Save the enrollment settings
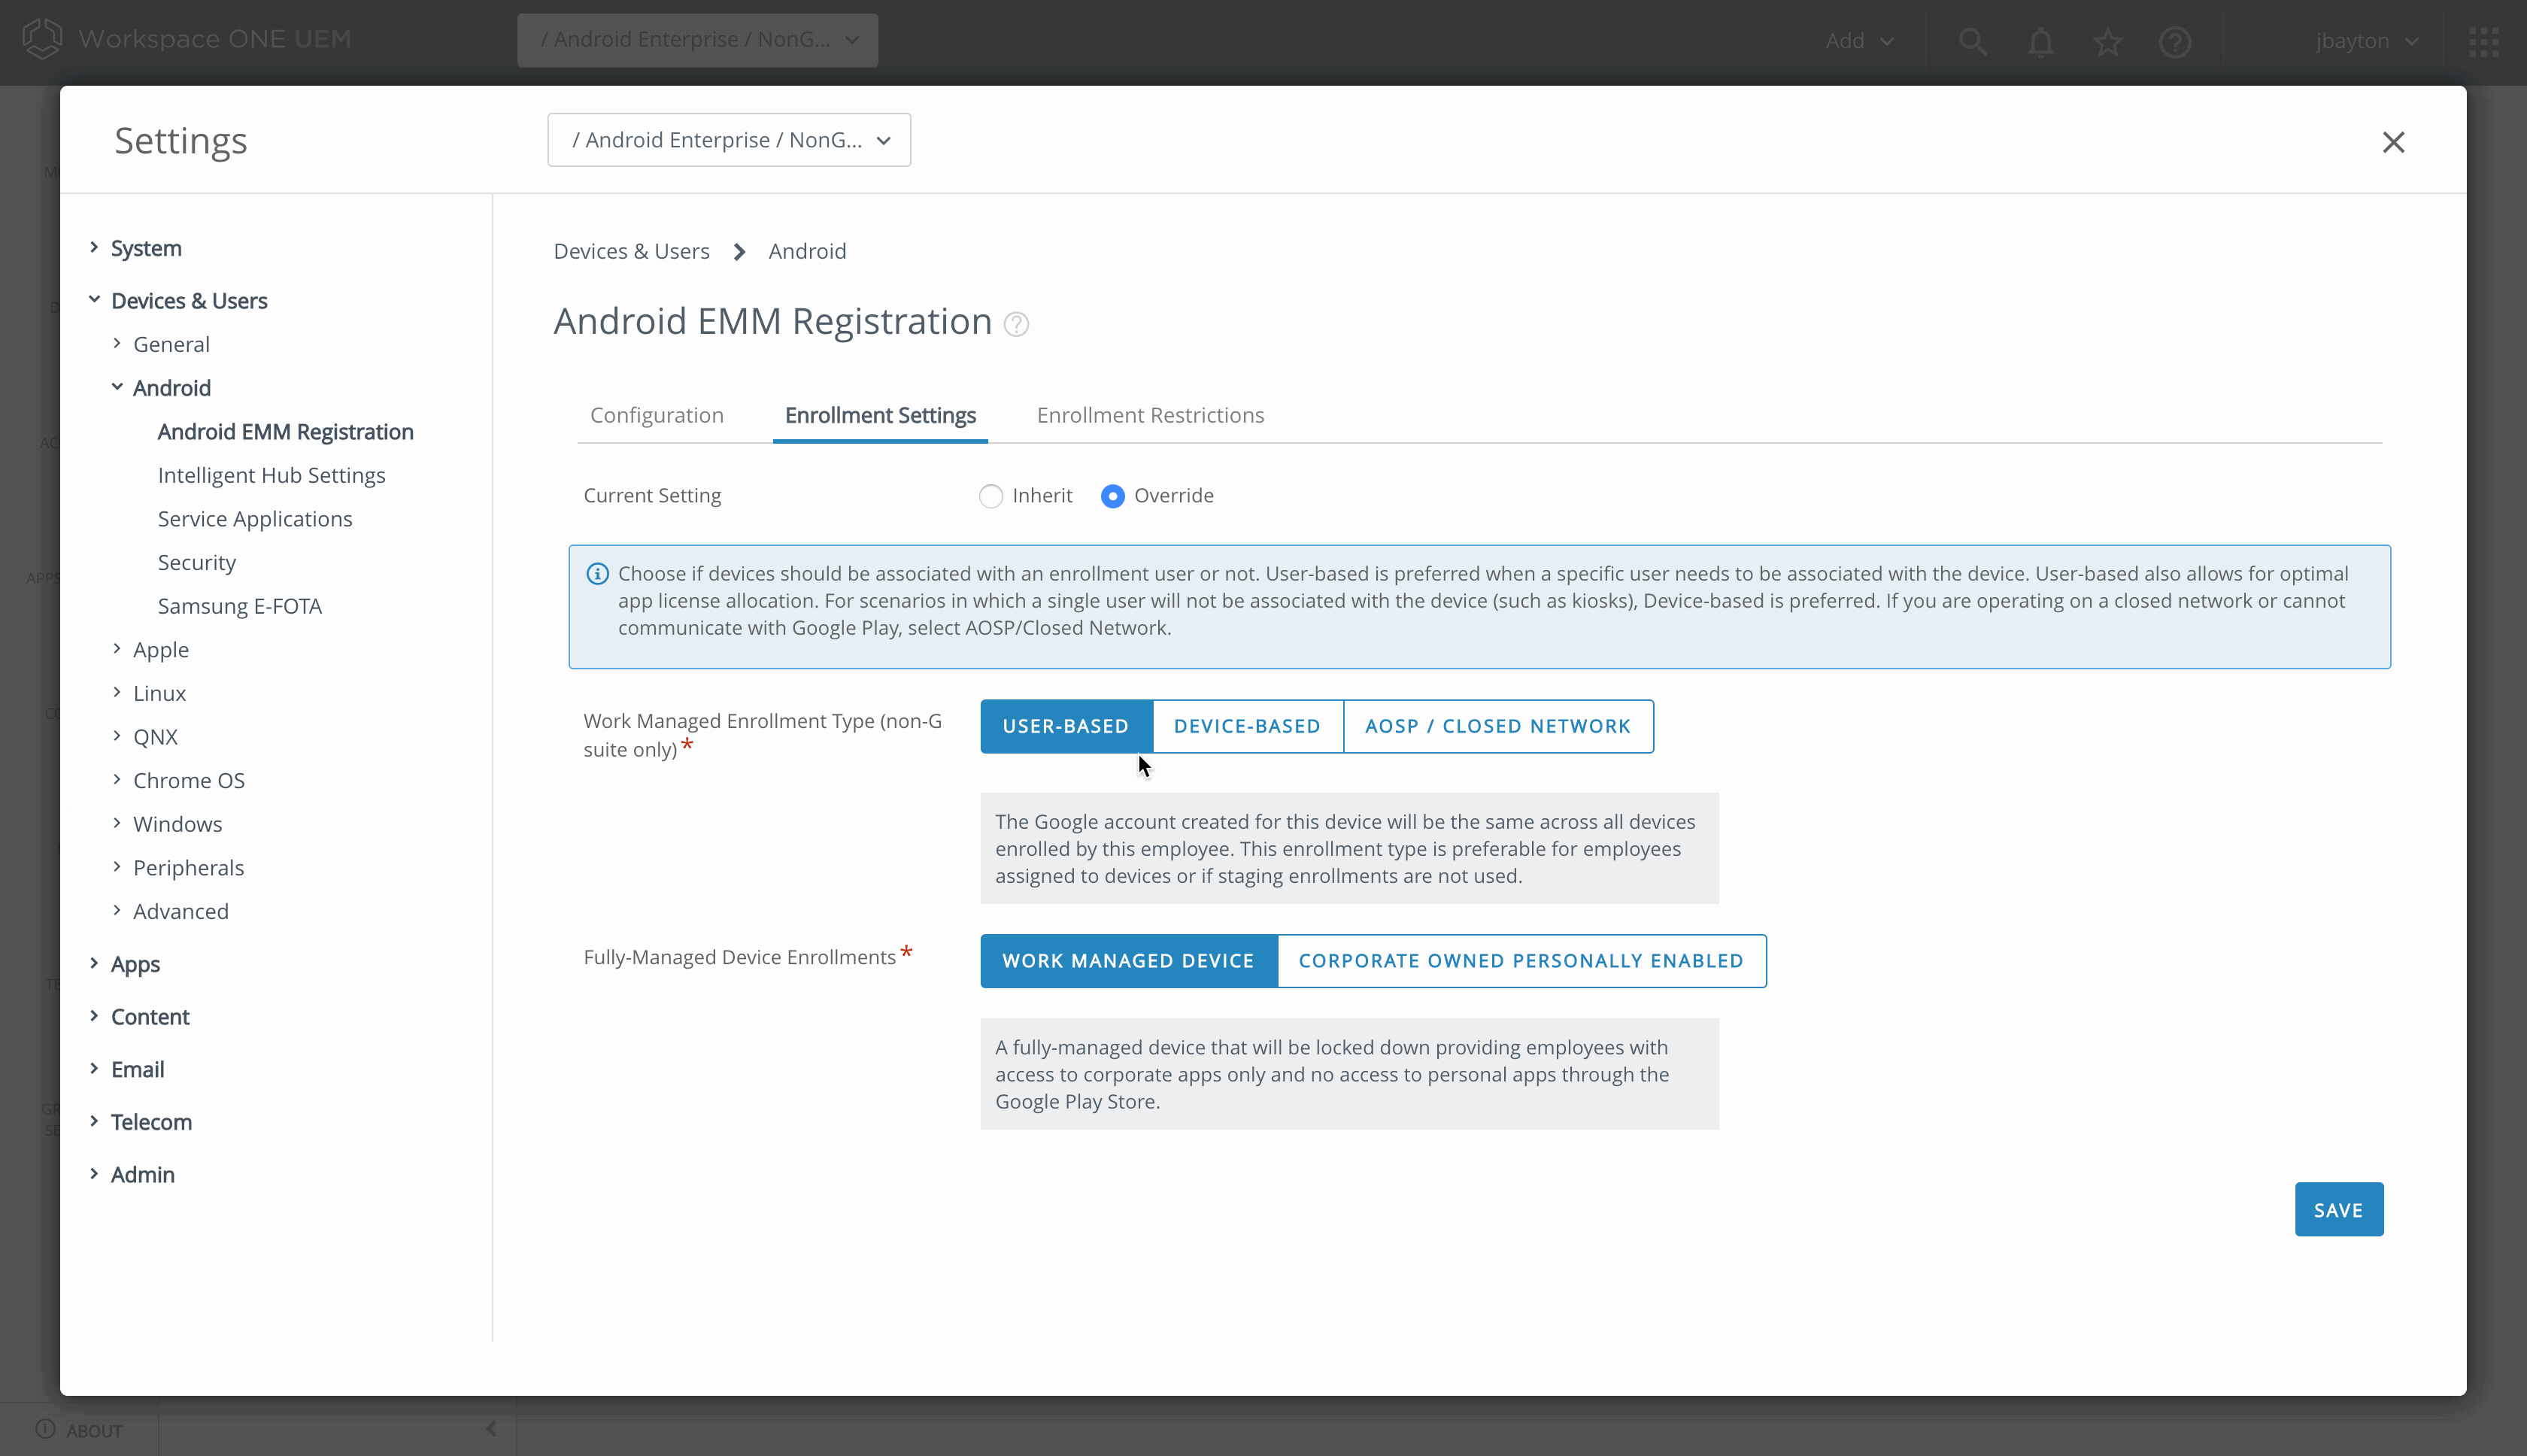 (2338, 1208)
